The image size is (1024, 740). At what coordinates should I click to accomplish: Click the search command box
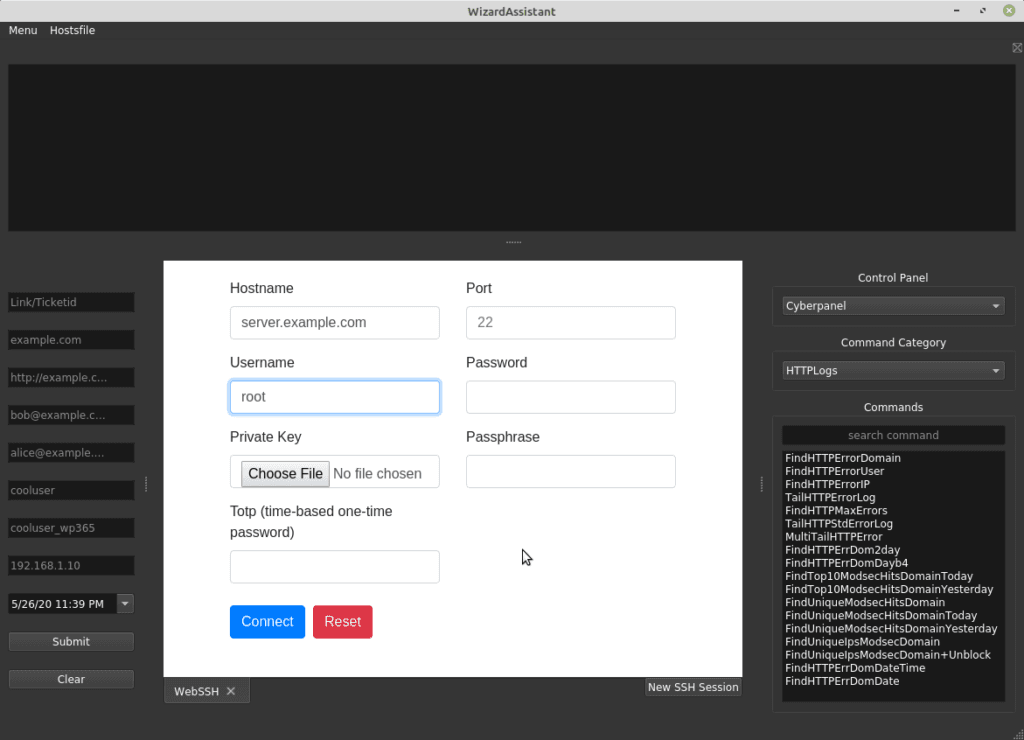click(893, 435)
